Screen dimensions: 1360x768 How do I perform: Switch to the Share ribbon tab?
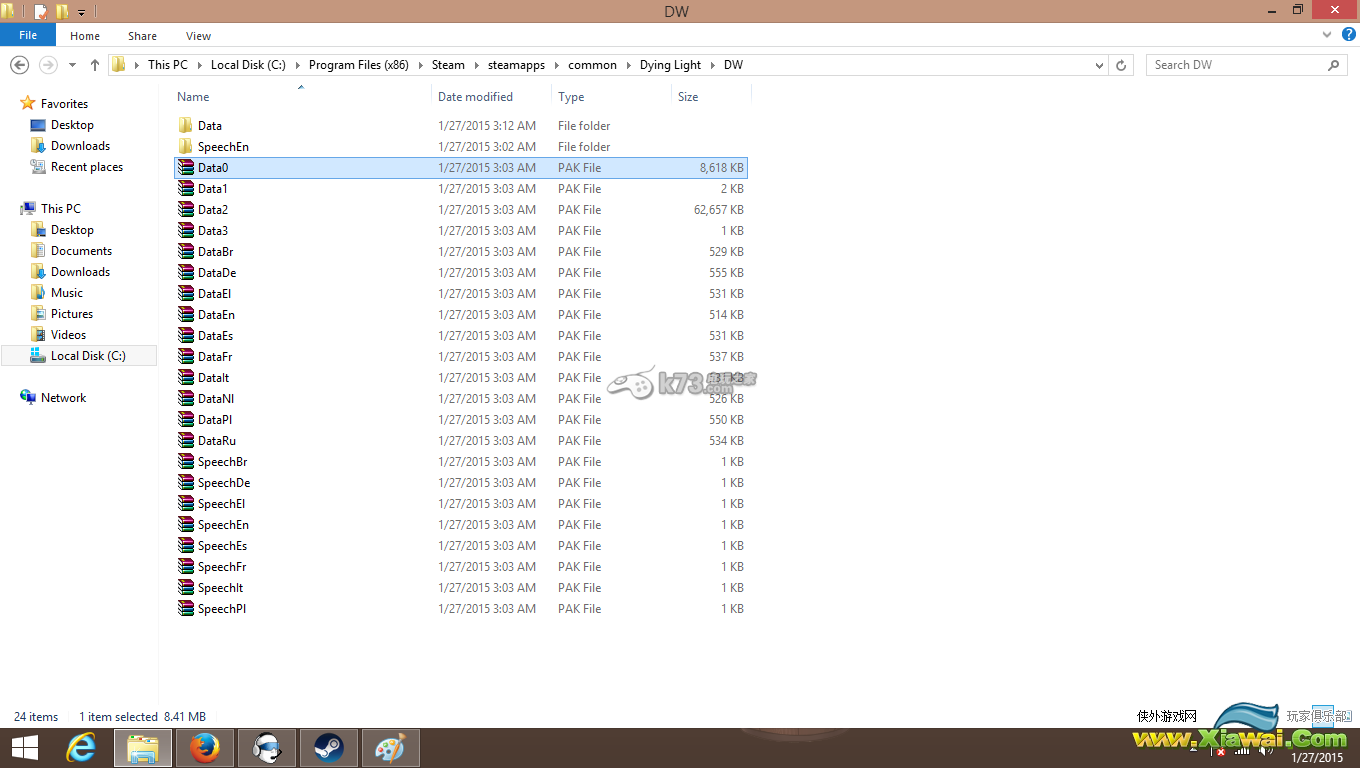point(142,36)
